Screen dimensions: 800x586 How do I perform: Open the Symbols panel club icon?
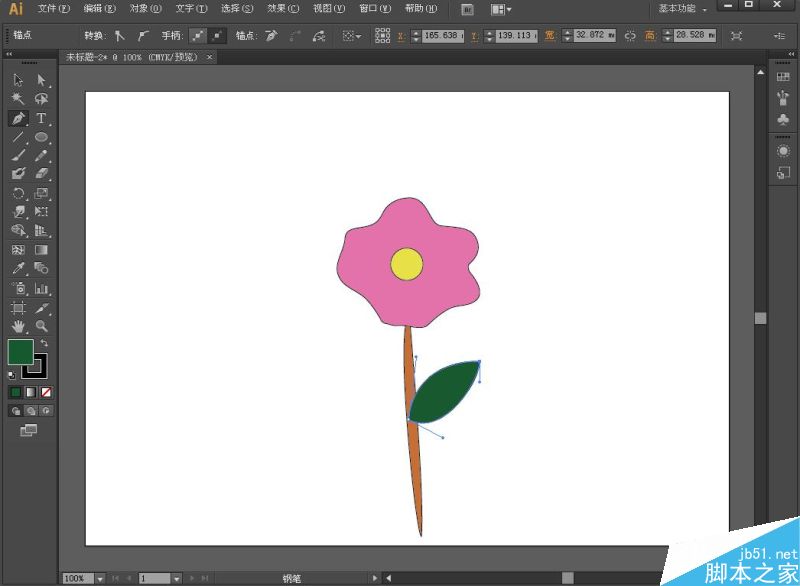pyautogui.click(x=783, y=118)
